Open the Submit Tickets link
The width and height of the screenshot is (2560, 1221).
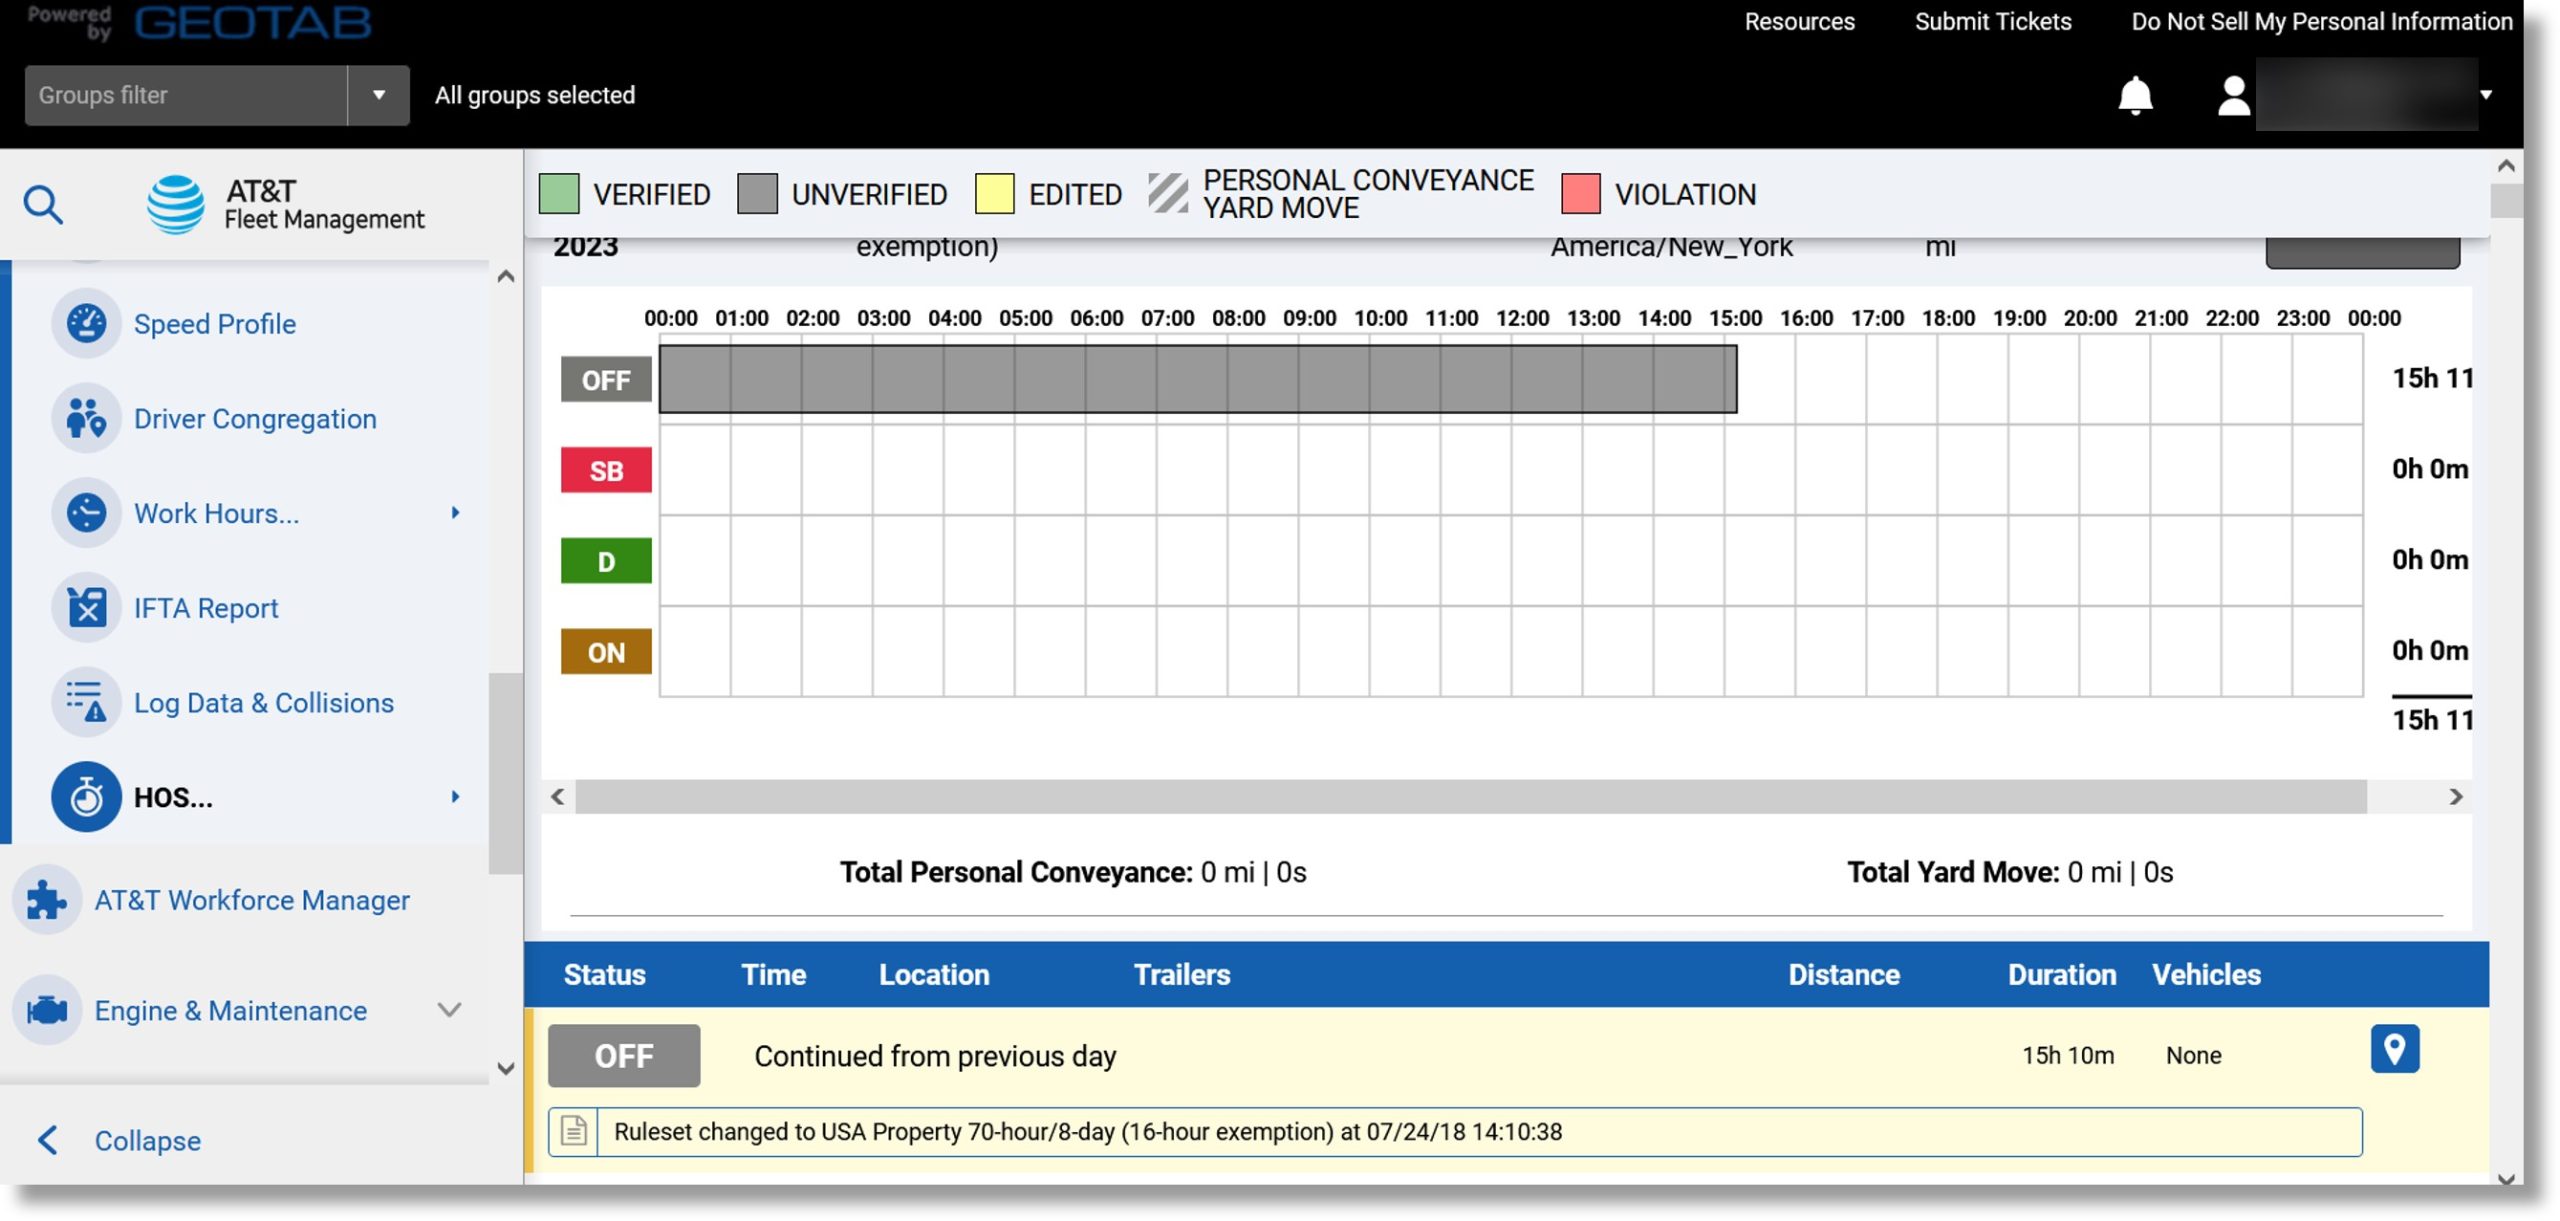pyautogui.click(x=1992, y=21)
